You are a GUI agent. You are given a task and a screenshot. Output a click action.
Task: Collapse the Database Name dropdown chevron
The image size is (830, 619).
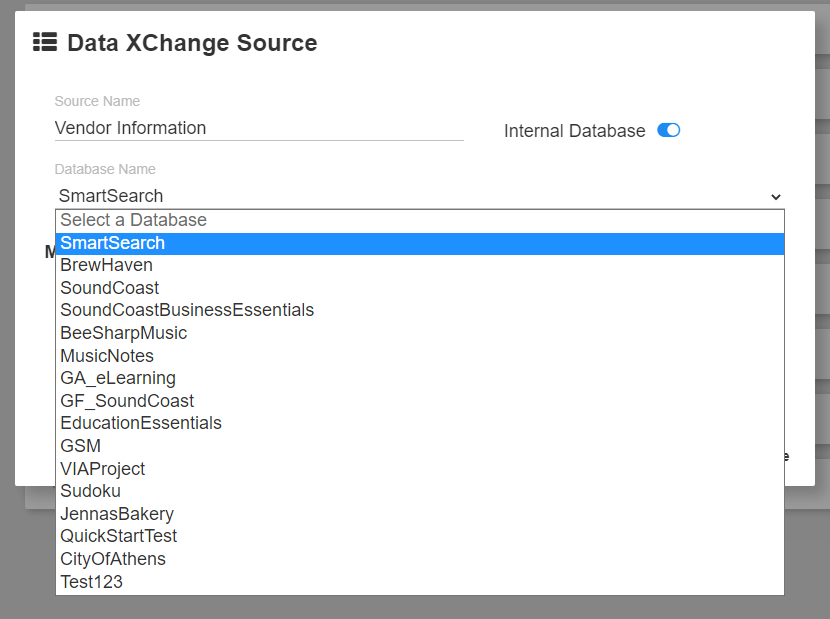776,197
